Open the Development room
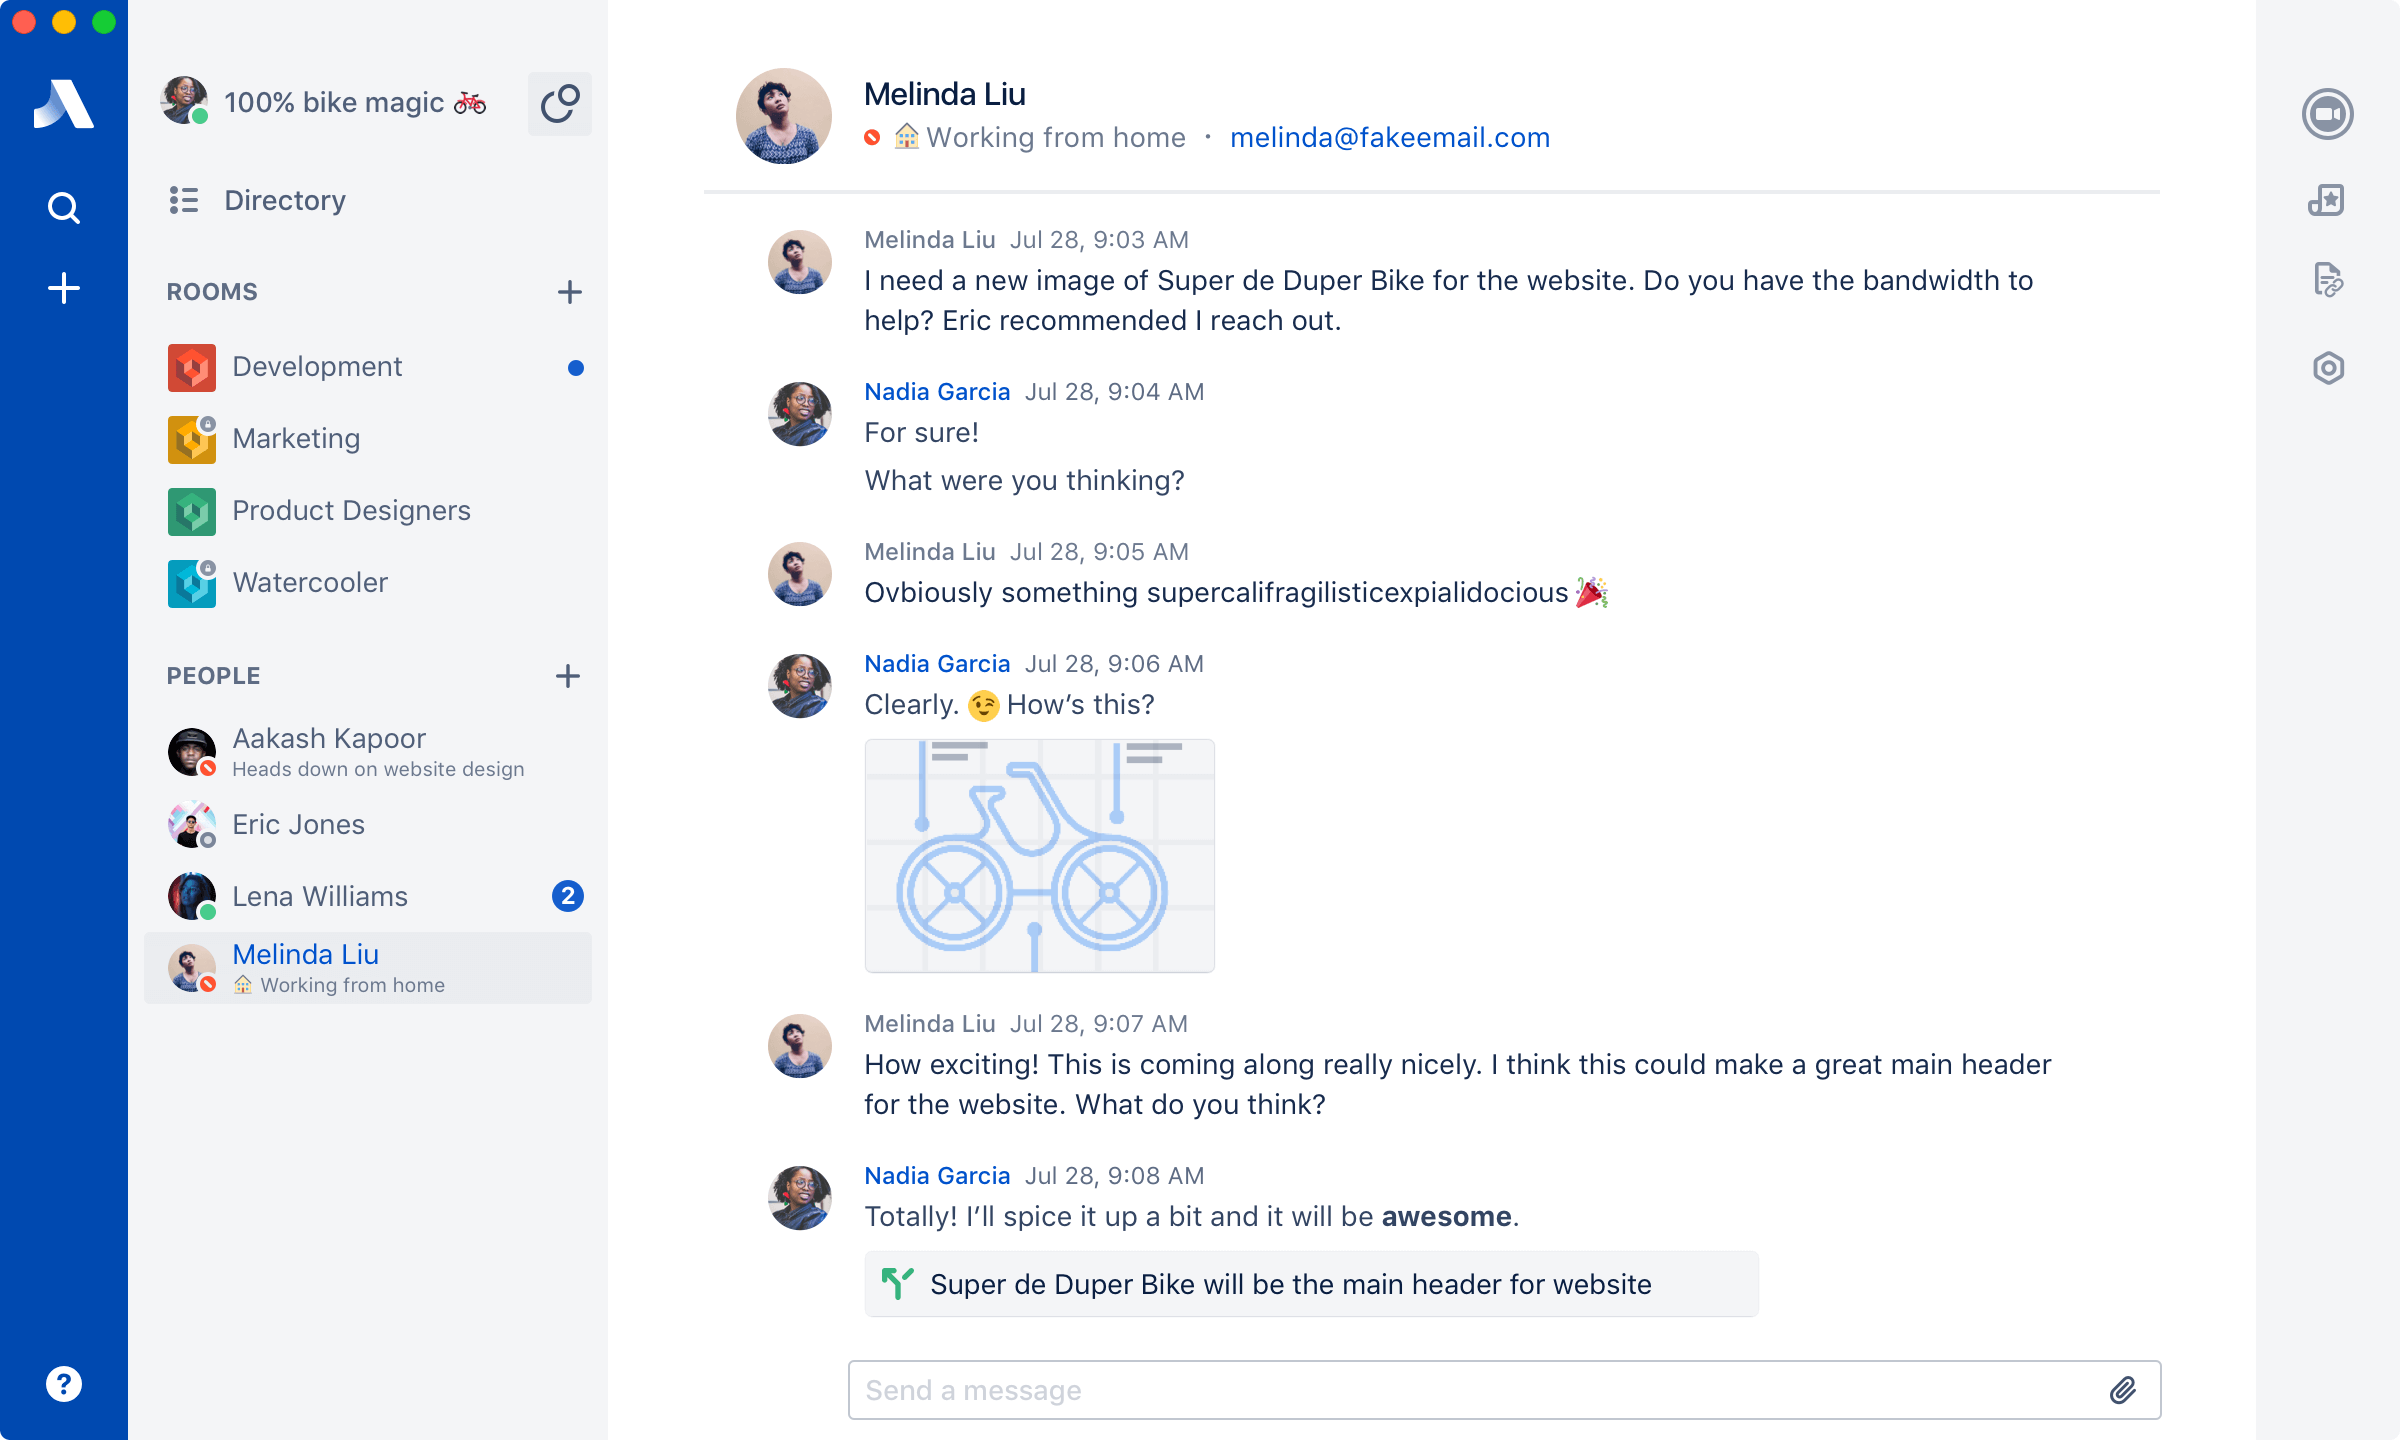 coord(317,367)
